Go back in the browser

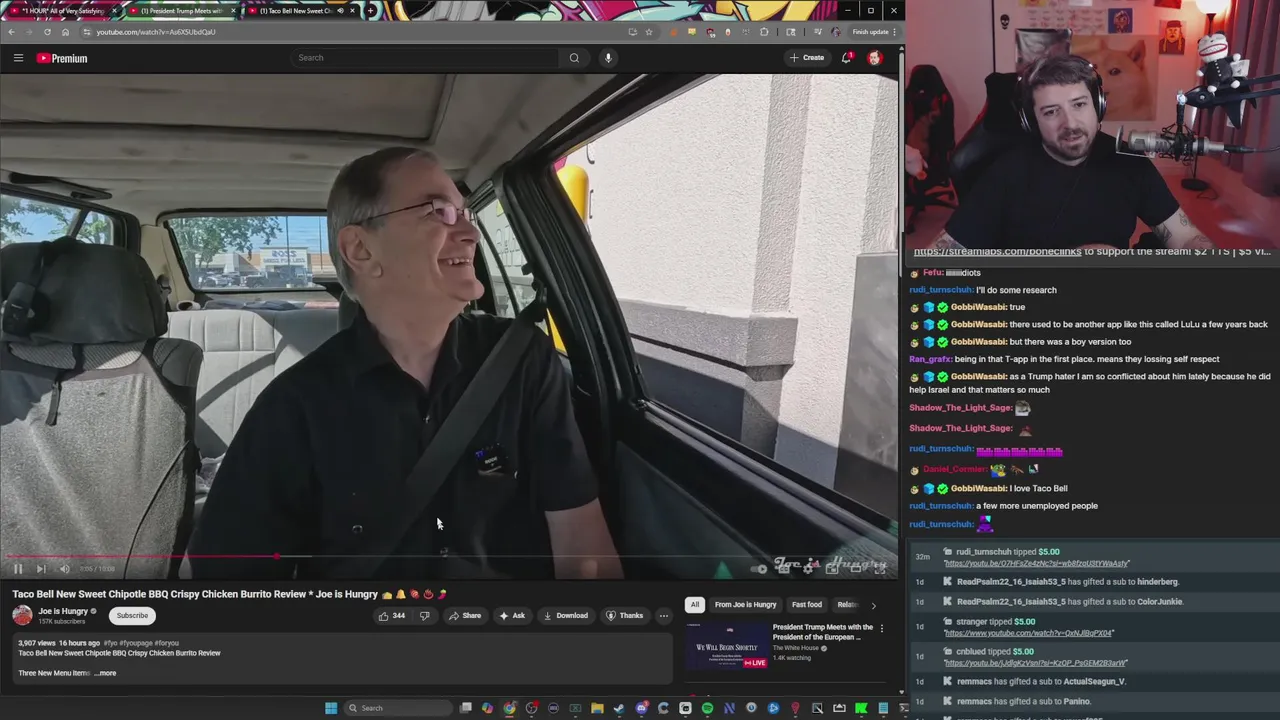(11, 32)
